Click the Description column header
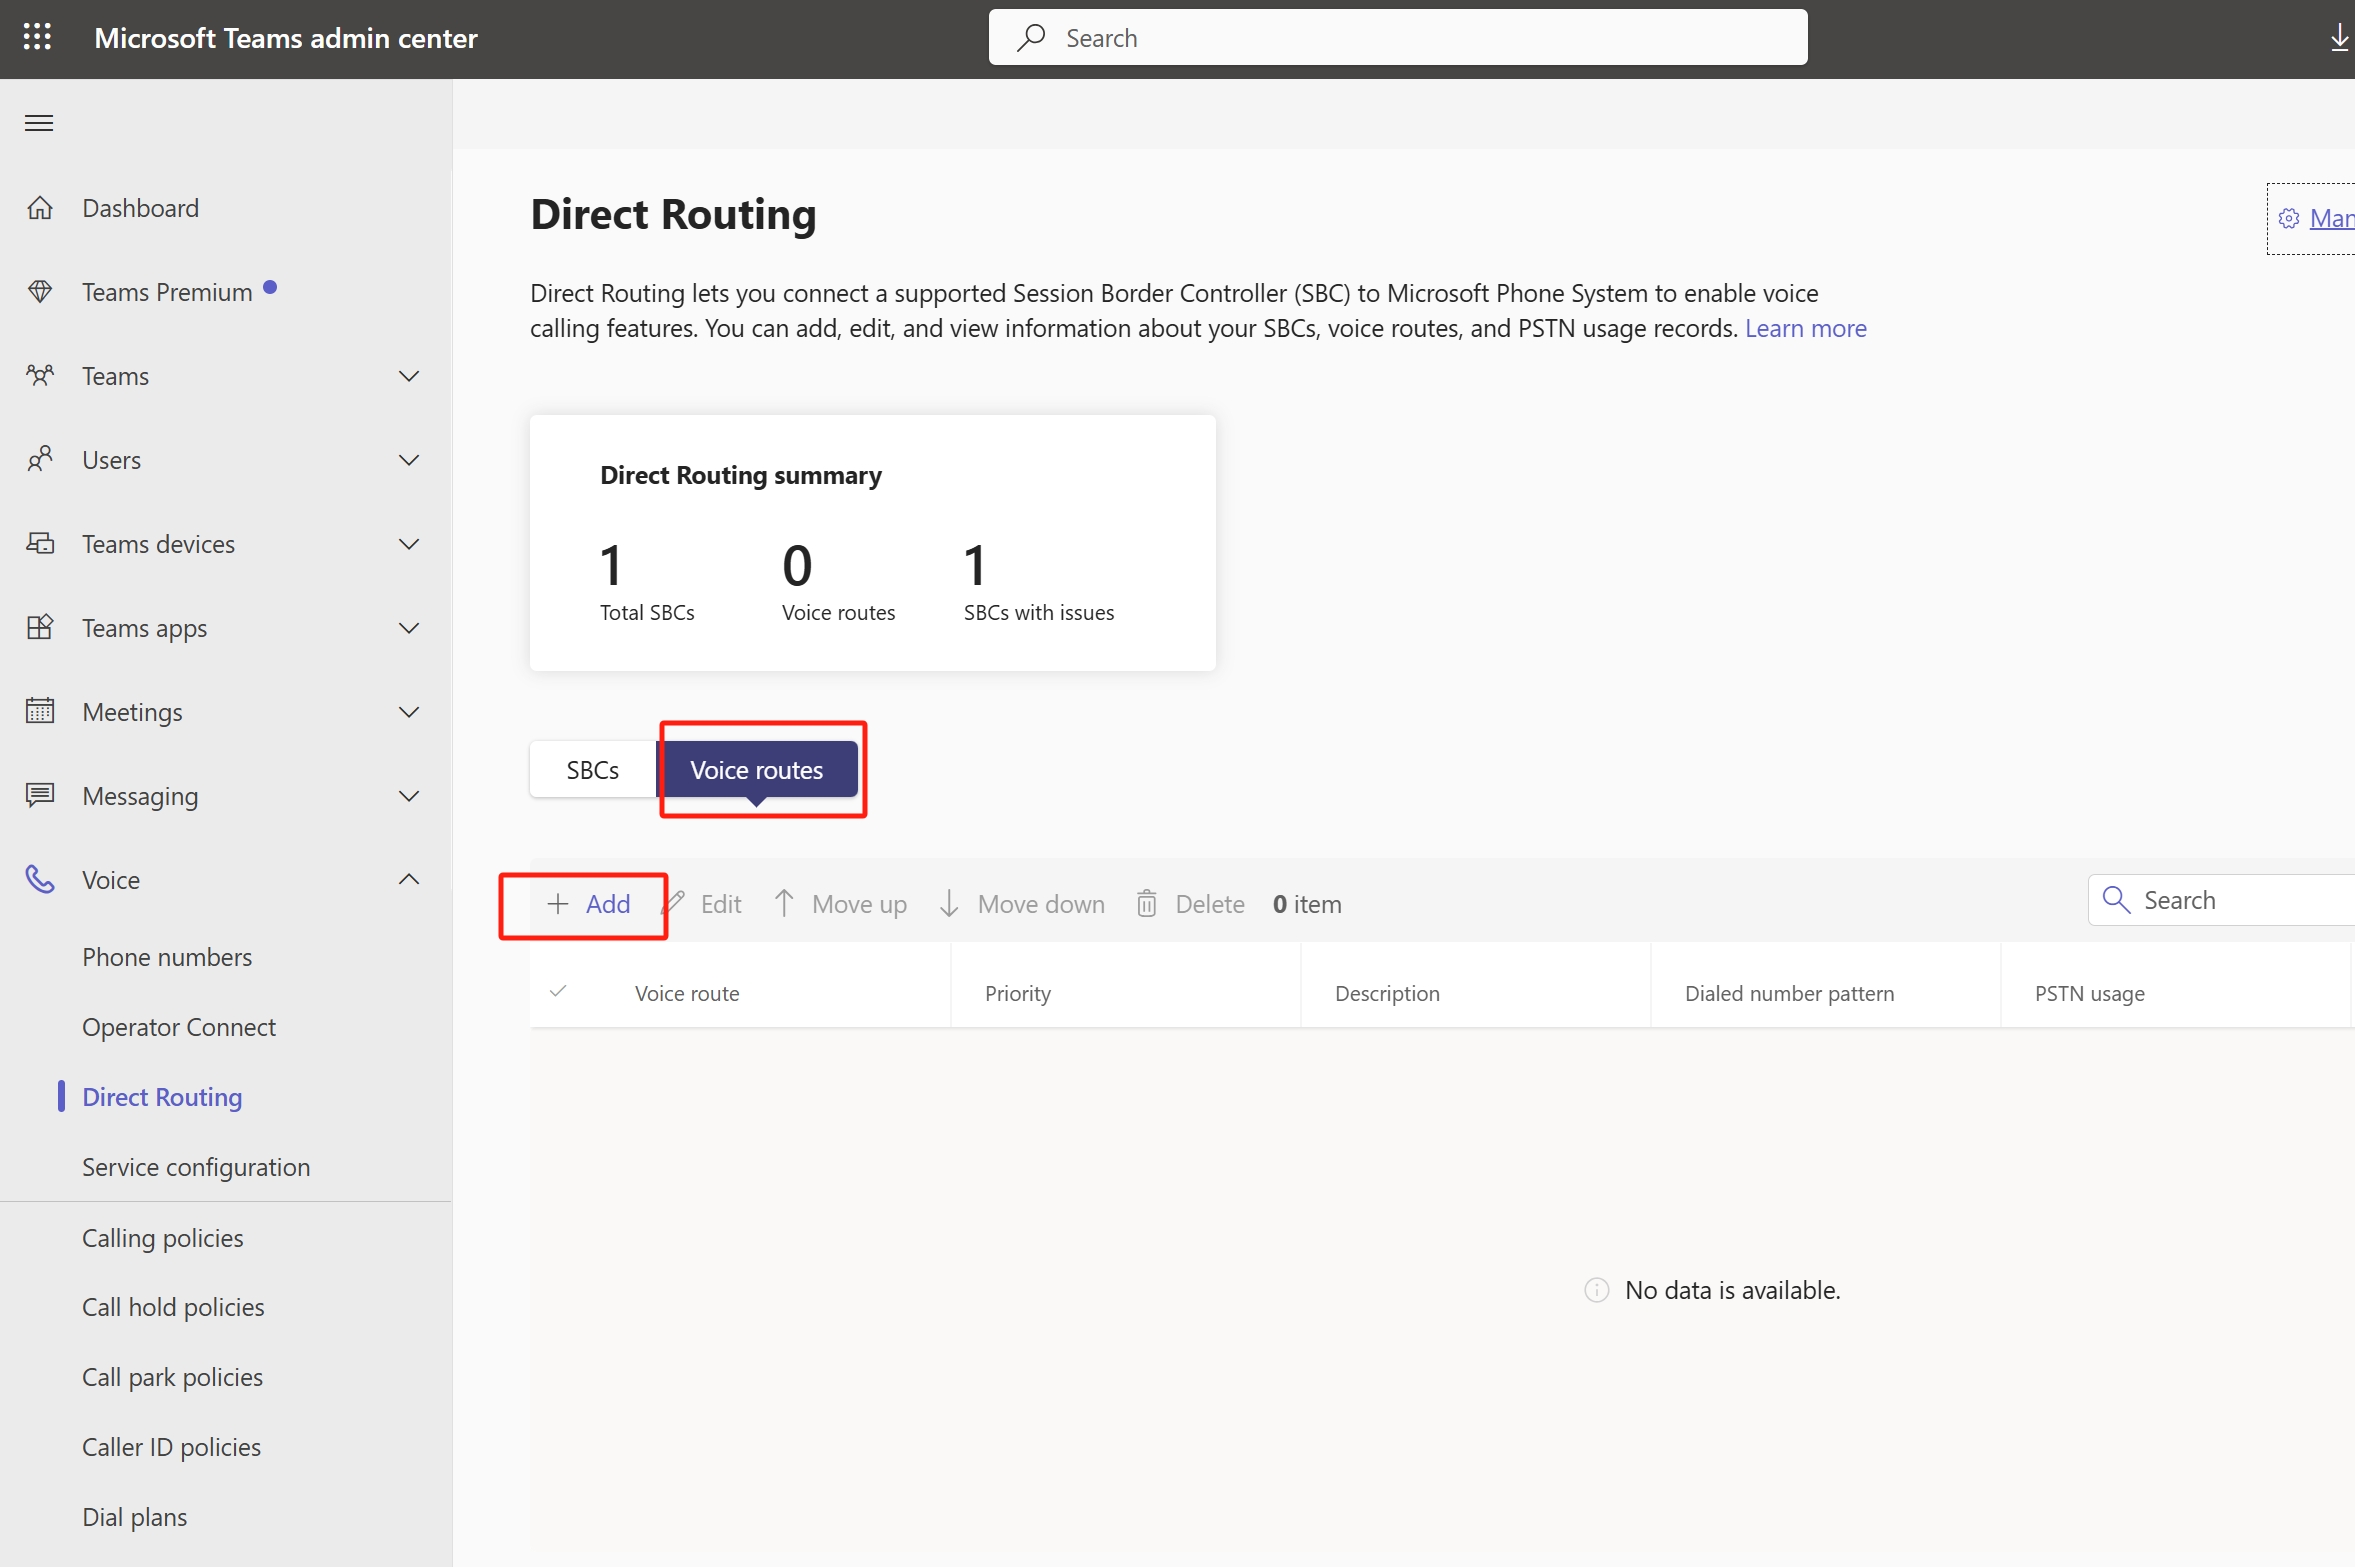This screenshot has width=2355, height=1567. (1387, 993)
